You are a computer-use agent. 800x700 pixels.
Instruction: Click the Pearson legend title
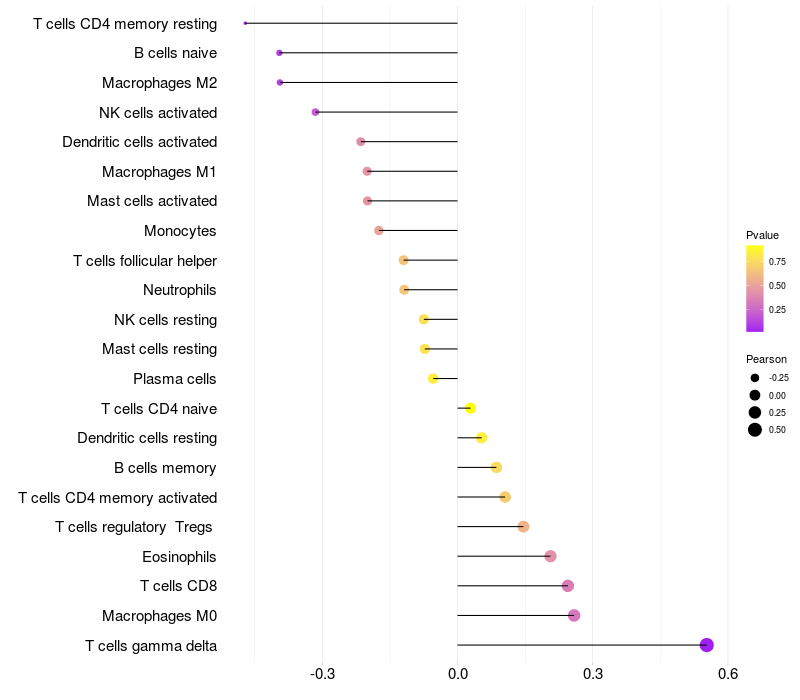(766, 359)
